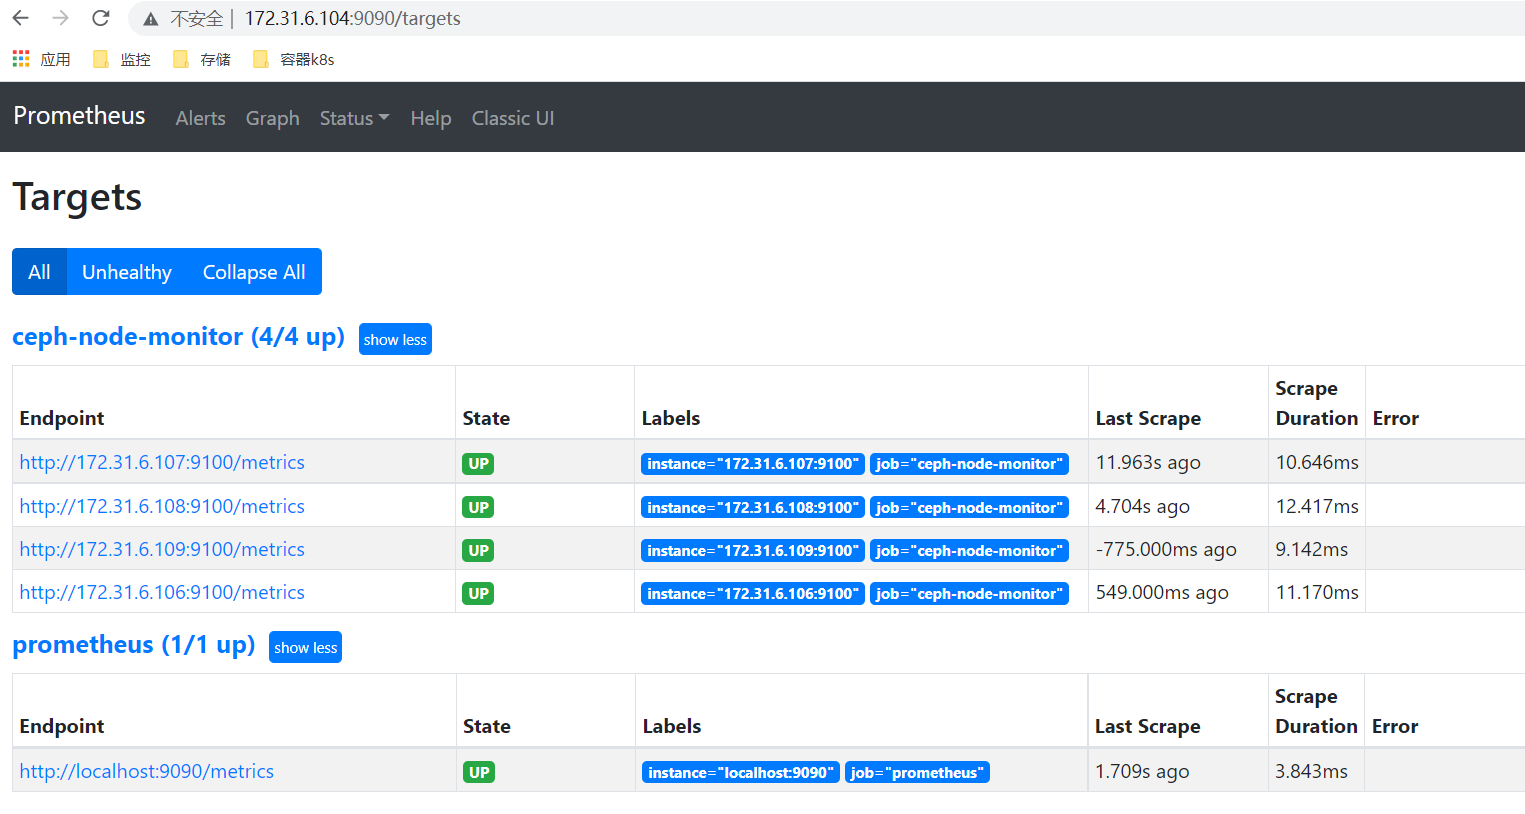Viewport: 1525px width, 814px height.
Task: Click last scrape value 549.000ms ago
Action: 1162,592
